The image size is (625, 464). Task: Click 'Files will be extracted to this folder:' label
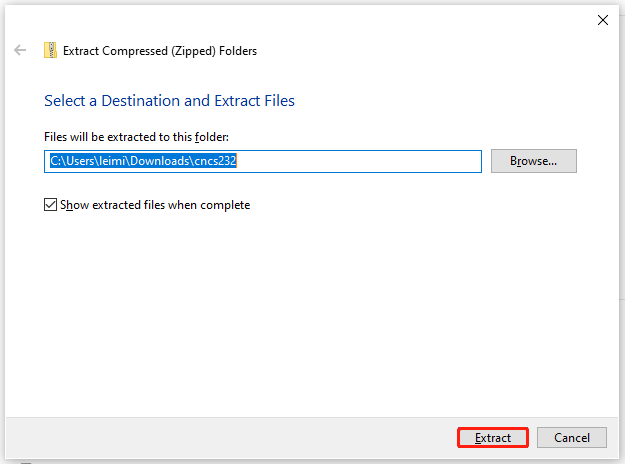tap(136, 137)
